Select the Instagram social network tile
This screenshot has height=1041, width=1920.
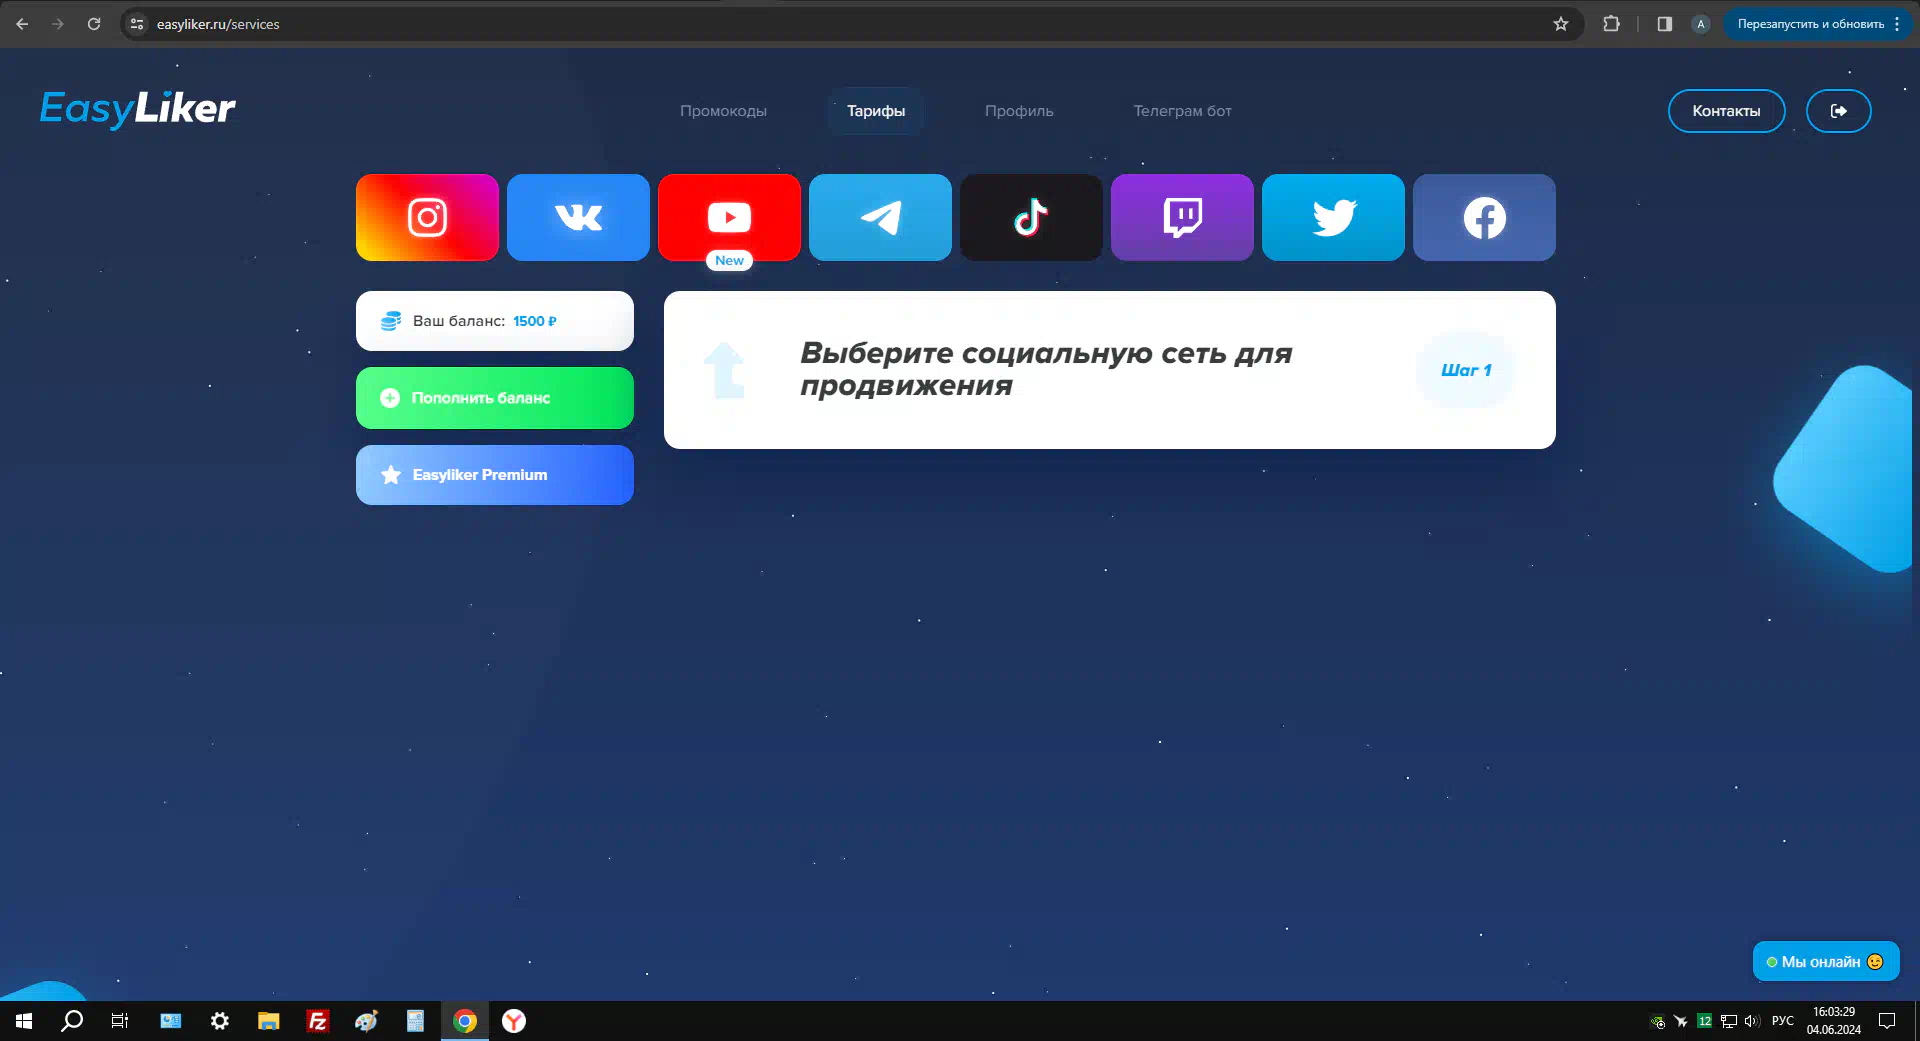pos(427,217)
